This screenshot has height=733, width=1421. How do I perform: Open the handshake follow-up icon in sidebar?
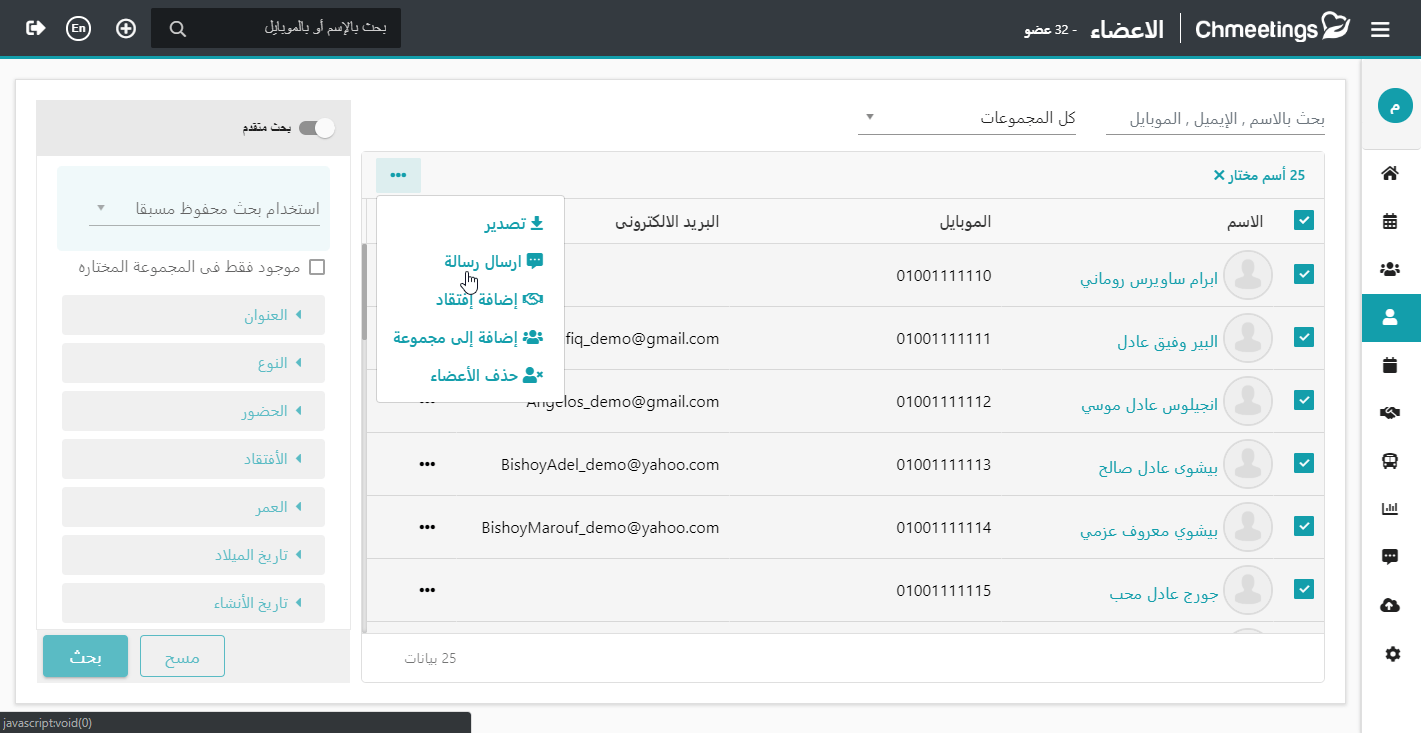coord(1390,413)
